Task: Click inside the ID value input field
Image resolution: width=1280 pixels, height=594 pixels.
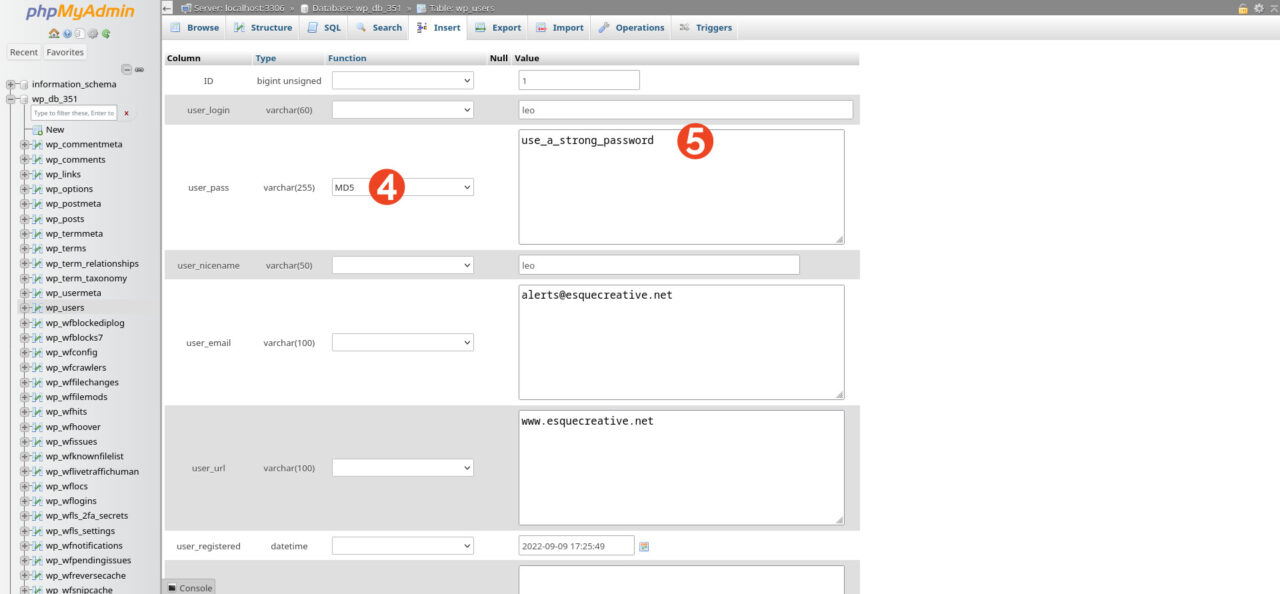Action: click(578, 79)
